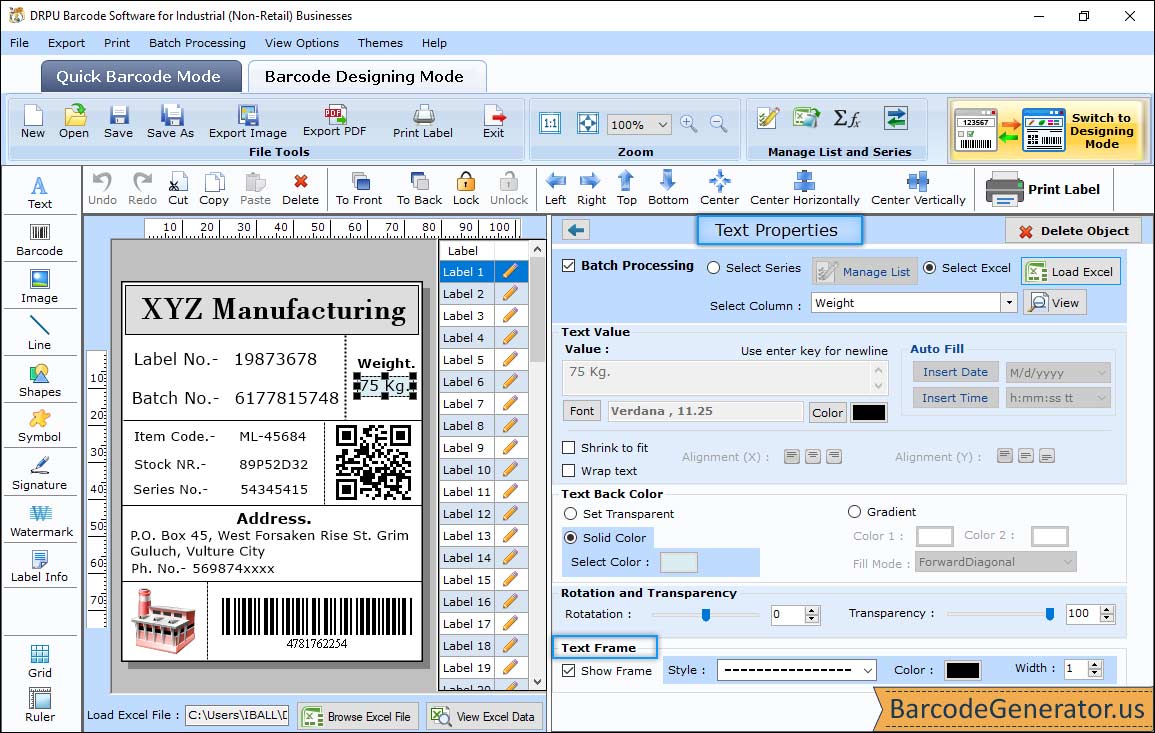Click the Manage List button
The height and width of the screenshot is (733, 1155).
pyautogui.click(x=865, y=271)
